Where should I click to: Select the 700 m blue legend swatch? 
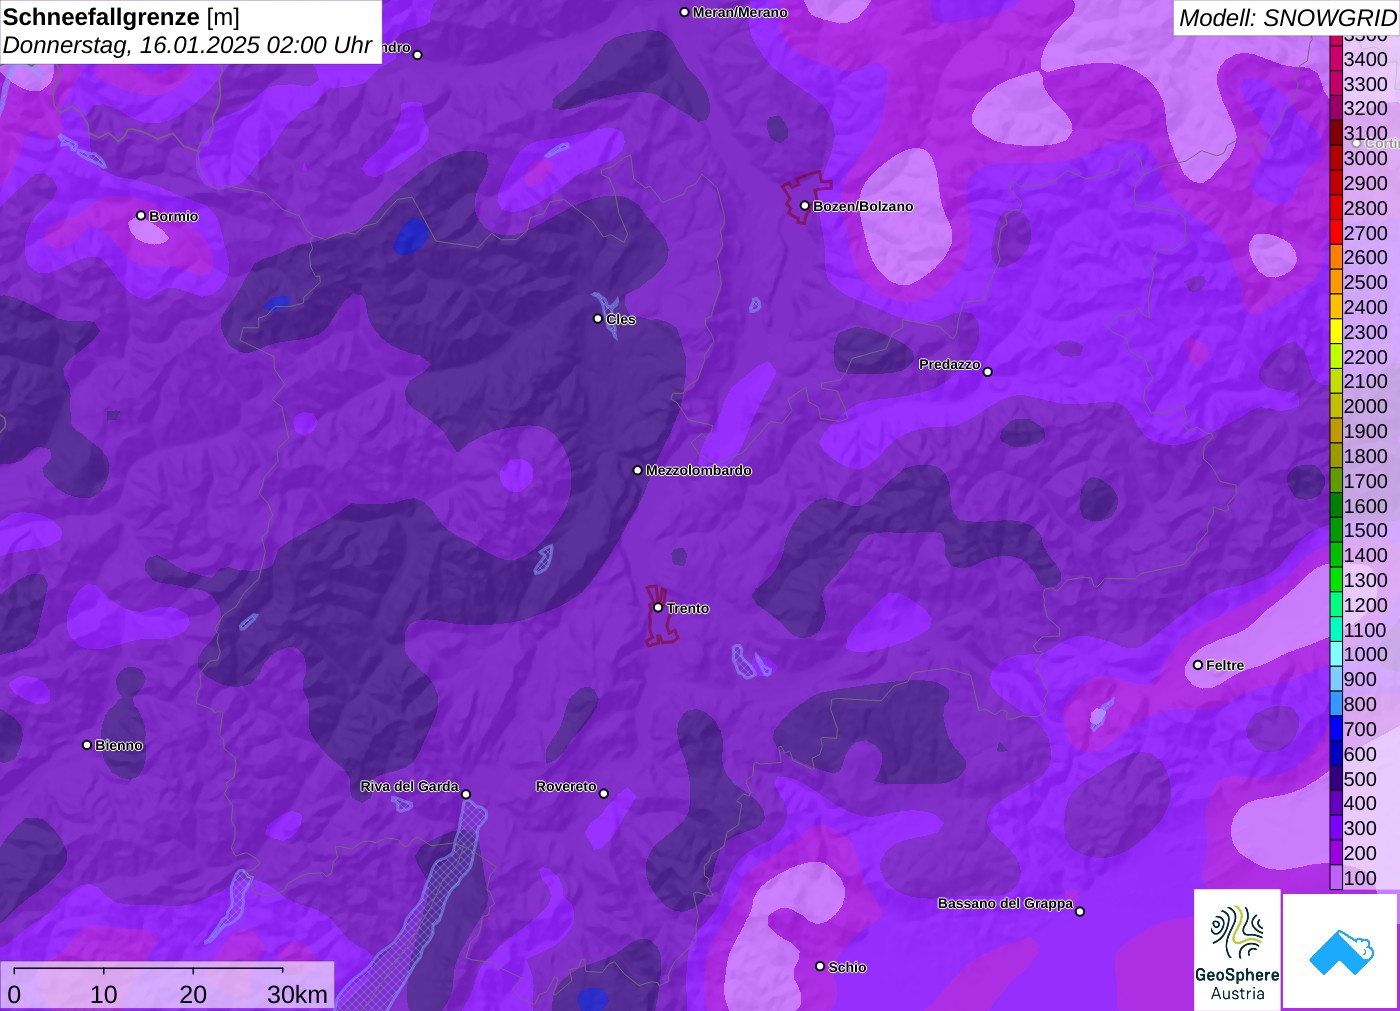coord(1336,729)
